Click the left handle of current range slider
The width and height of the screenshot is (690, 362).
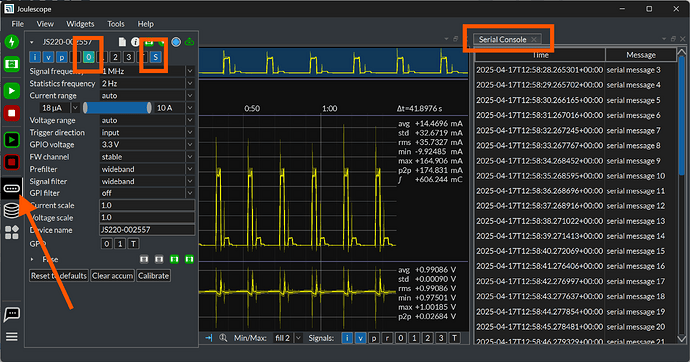point(85,108)
